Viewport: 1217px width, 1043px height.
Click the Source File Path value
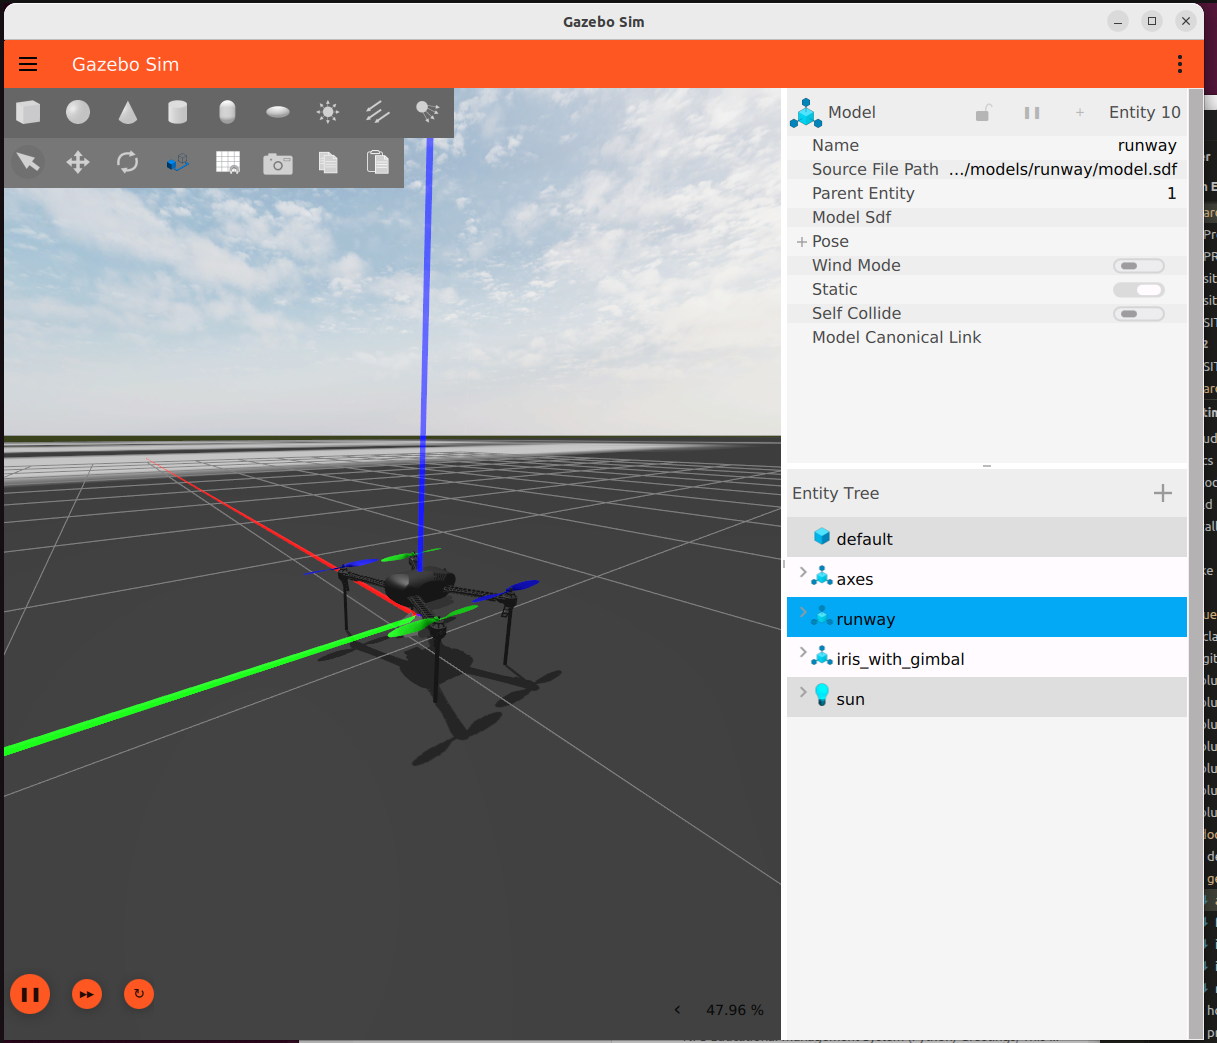pyautogui.click(x=1063, y=170)
